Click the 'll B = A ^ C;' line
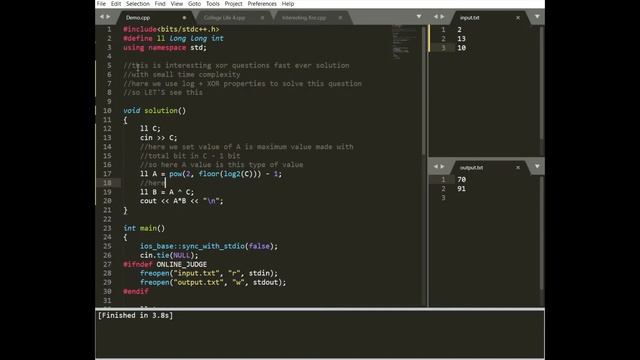 167,192
